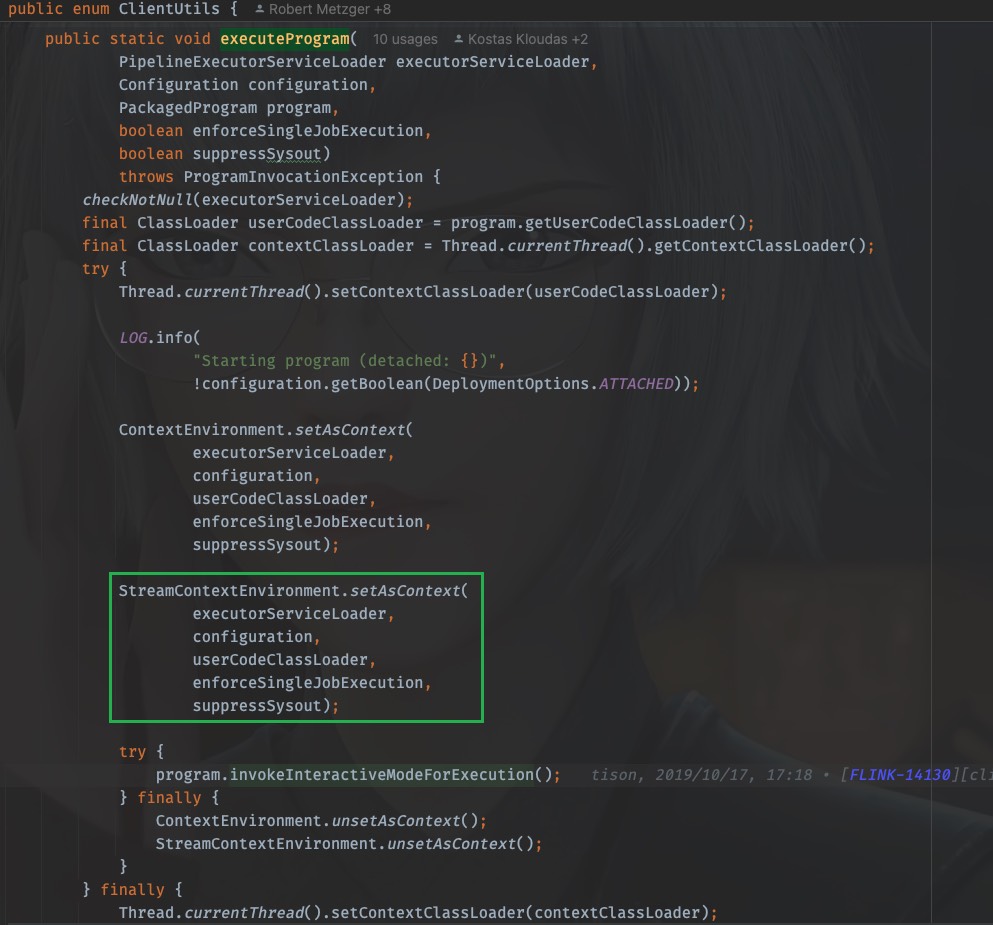993x925 pixels.
Task: Open the '10 usages' inlay hint
Action: [x=405, y=39]
